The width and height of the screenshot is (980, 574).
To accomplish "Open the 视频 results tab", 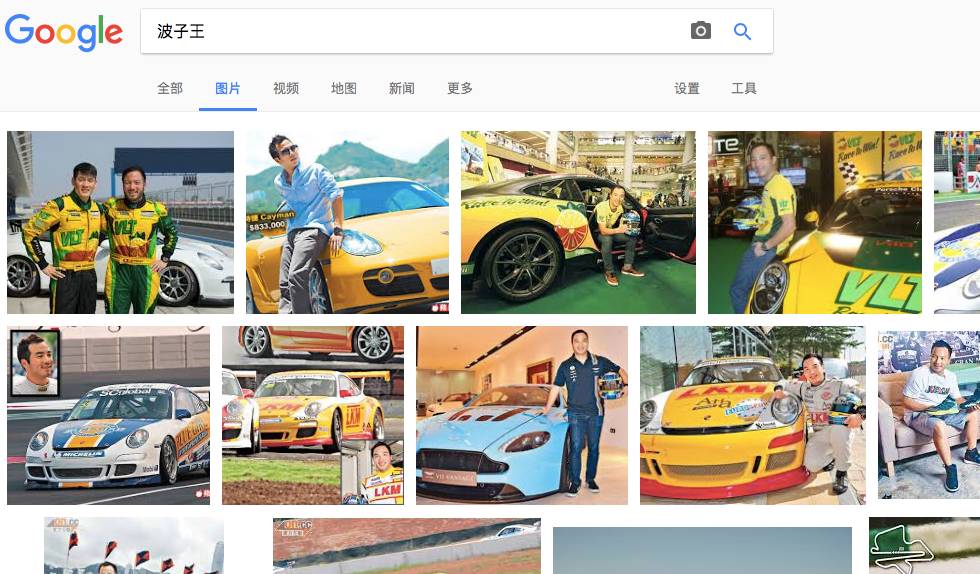I will coord(286,88).
